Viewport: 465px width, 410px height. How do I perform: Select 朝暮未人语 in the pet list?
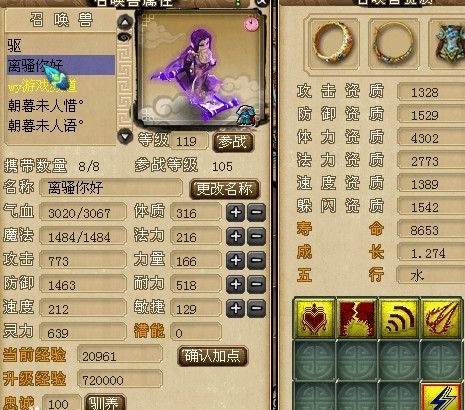click(x=46, y=126)
